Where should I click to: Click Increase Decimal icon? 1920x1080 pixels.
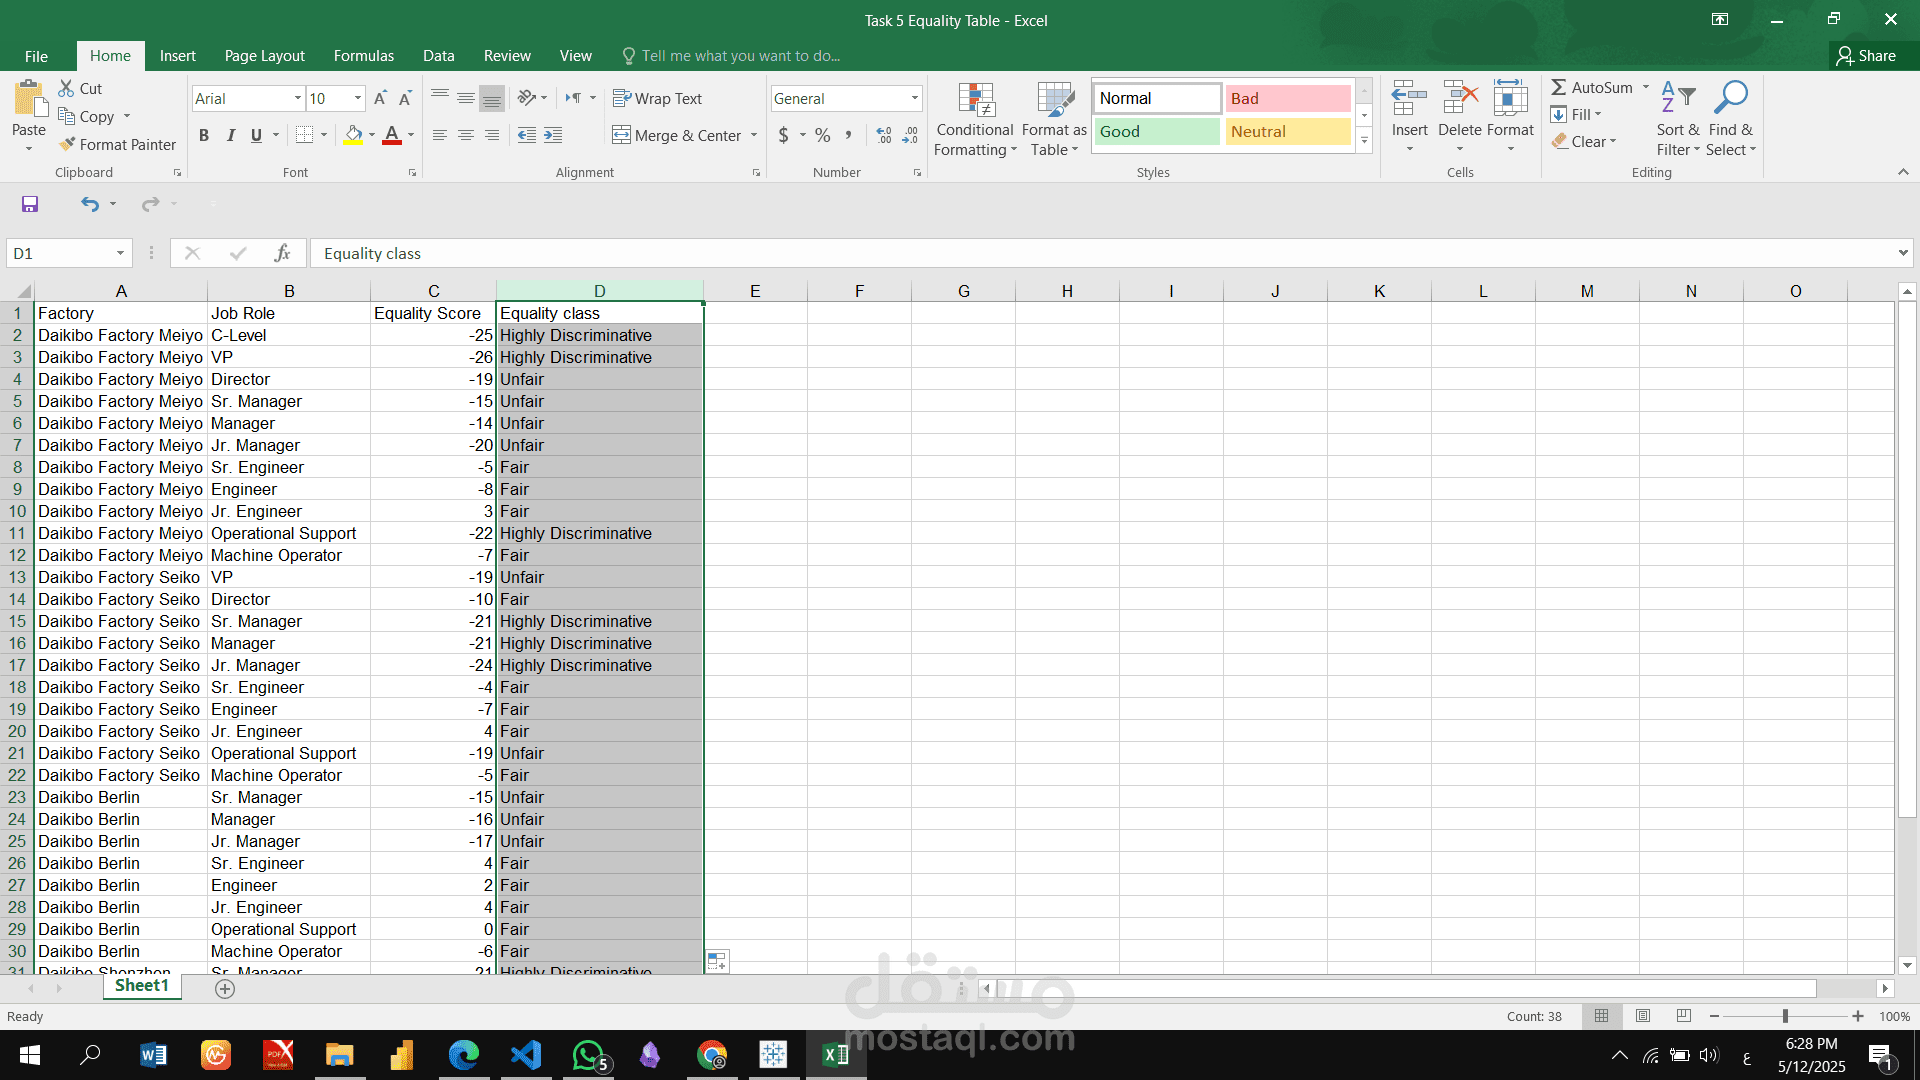click(x=884, y=135)
